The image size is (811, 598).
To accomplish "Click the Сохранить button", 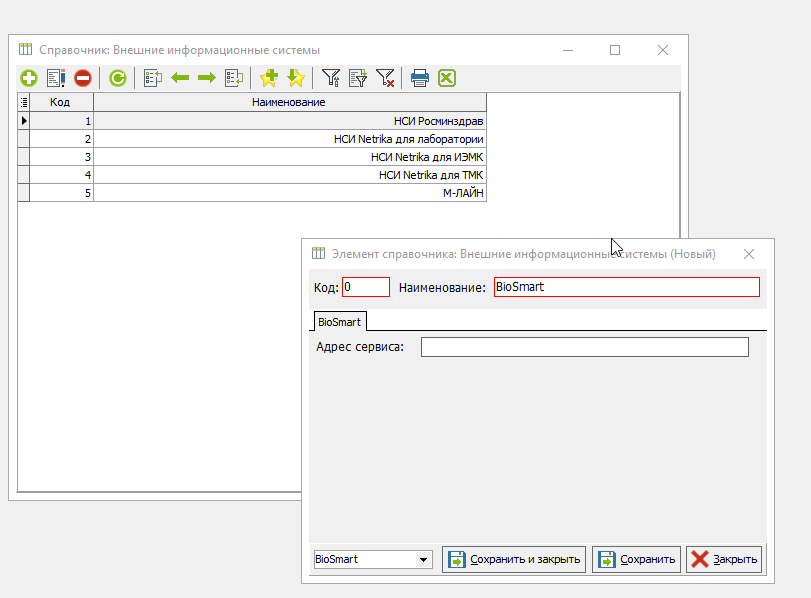I will 636,559.
